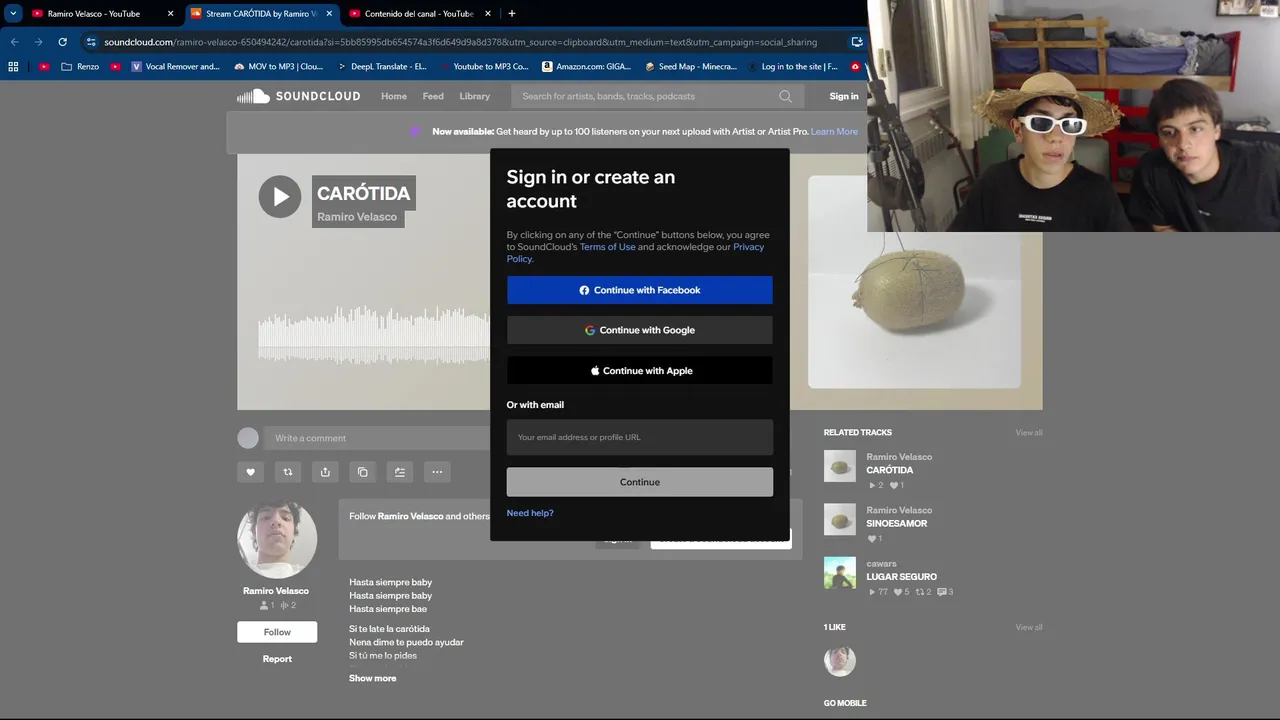Continue with Facebook

(640, 290)
